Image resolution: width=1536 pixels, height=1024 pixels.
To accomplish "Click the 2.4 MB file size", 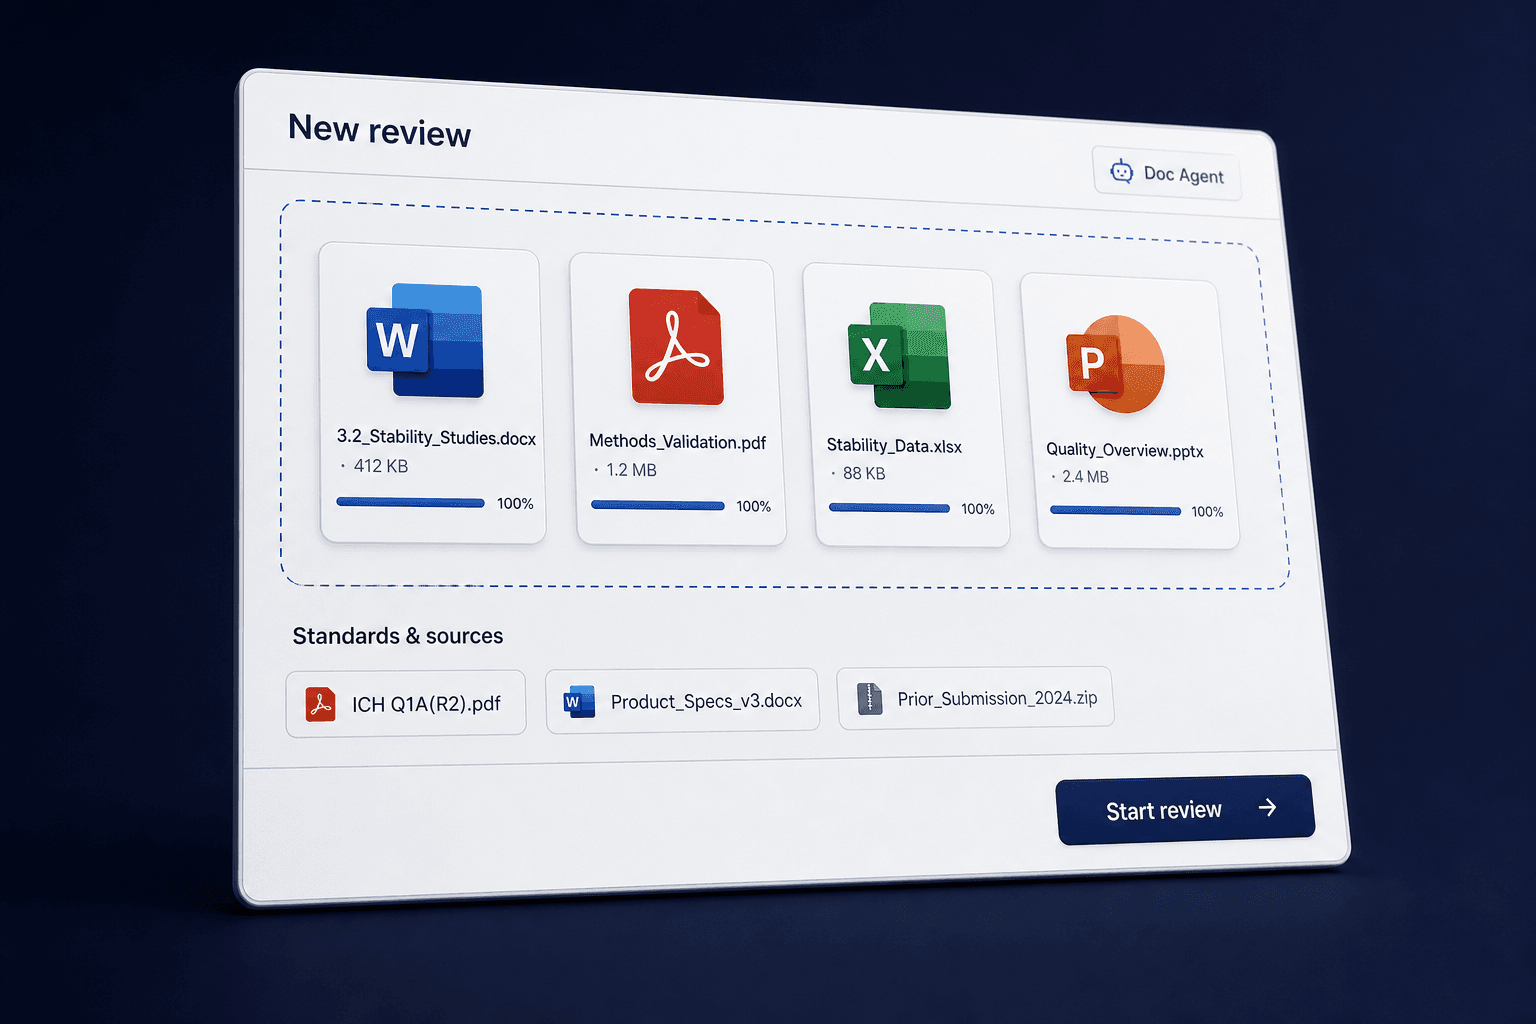I will (x=1086, y=477).
